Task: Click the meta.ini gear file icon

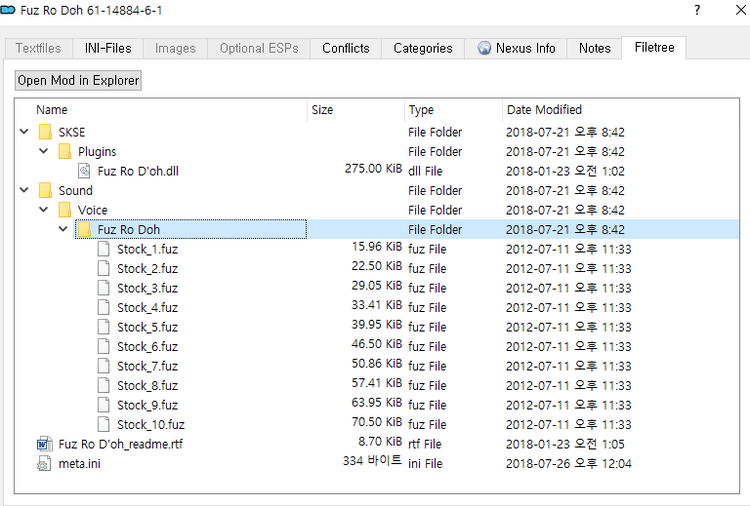Action: [44, 463]
